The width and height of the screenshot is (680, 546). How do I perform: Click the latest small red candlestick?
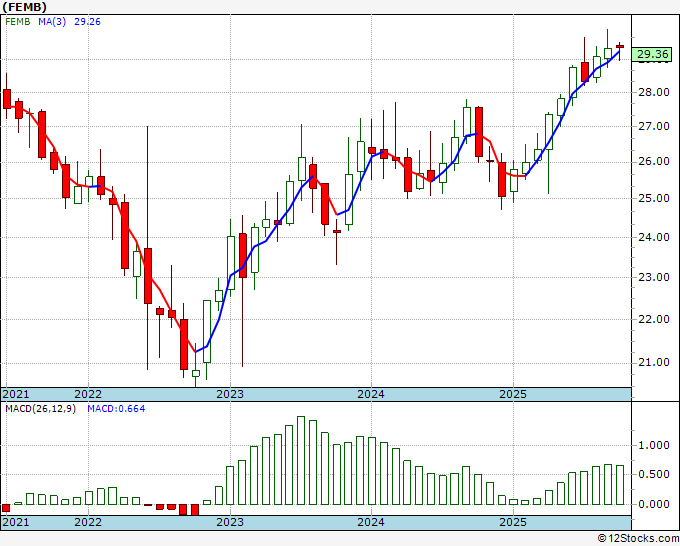pos(620,46)
